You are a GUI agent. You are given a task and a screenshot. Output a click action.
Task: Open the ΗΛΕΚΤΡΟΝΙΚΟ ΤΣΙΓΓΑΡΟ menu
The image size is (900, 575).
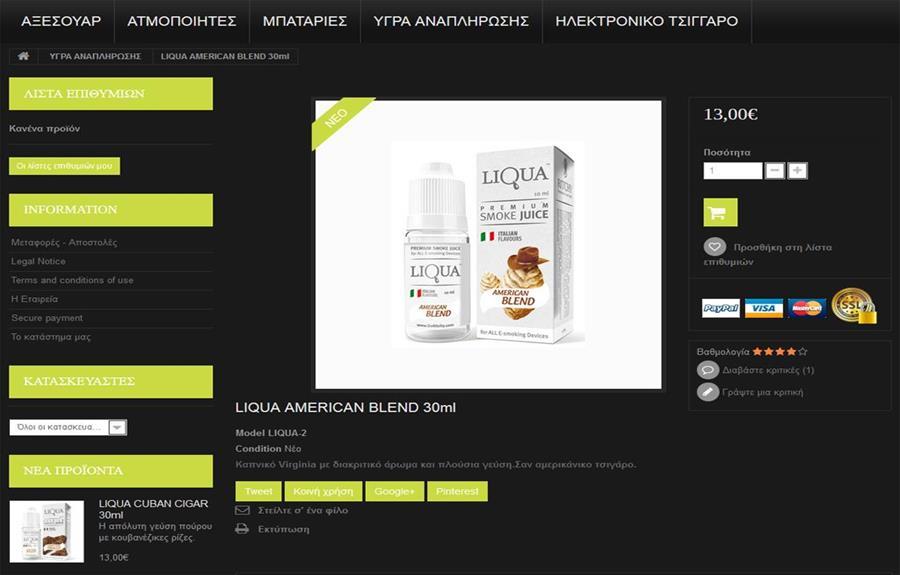pos(647,21)
